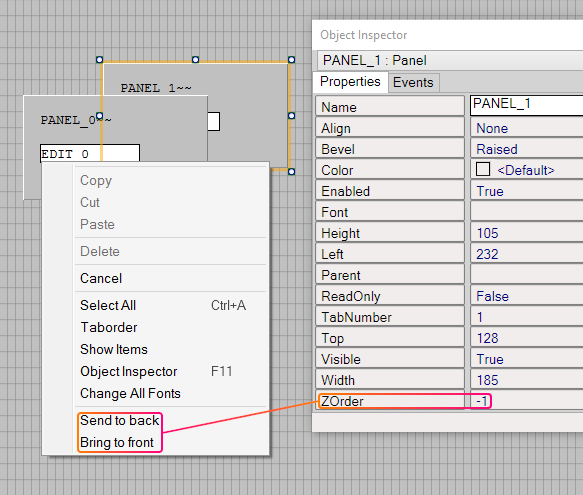Image resolution: width=583 pixels, height=495 pixels.
Task: Select the Width property label
Action: click(390, 380)
